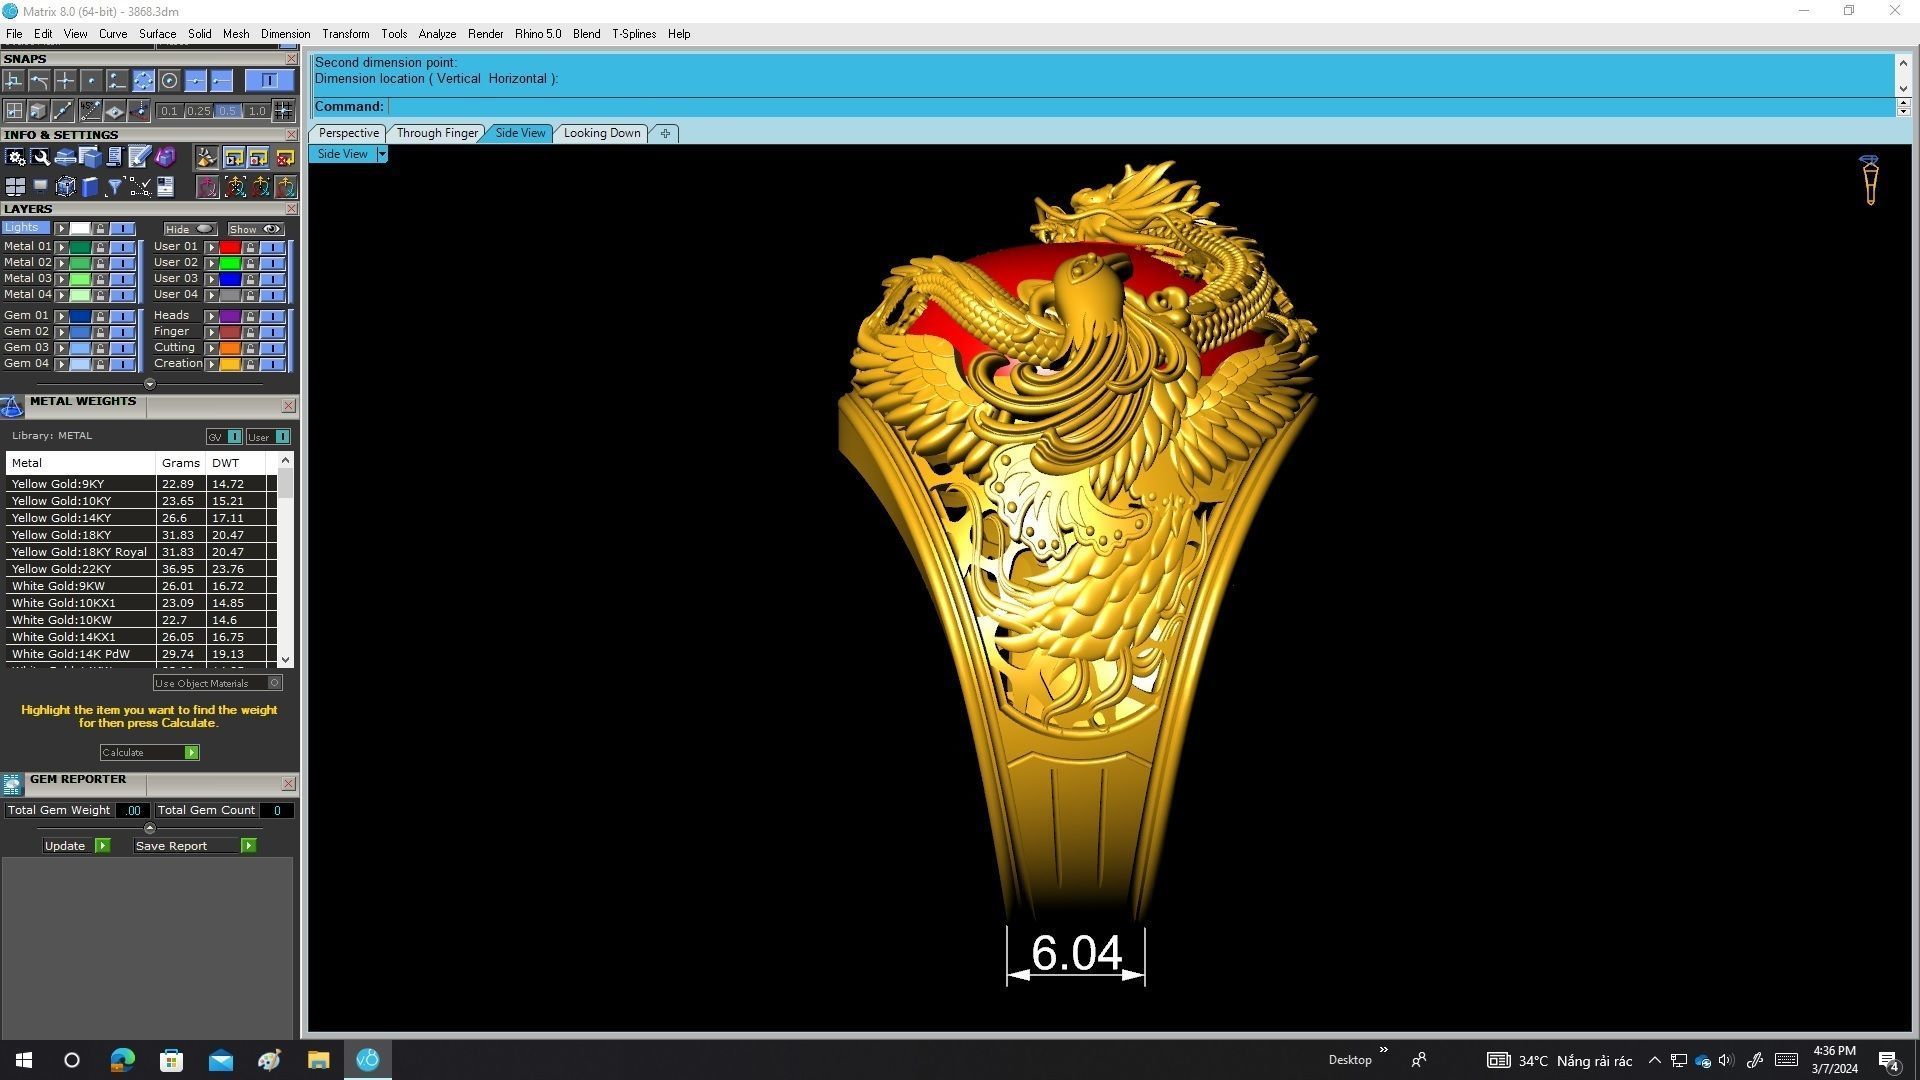Viewport: 1920px width, 1080px height.
Task: Toggle Heads layer on/off switch
Action: point(272,316)
